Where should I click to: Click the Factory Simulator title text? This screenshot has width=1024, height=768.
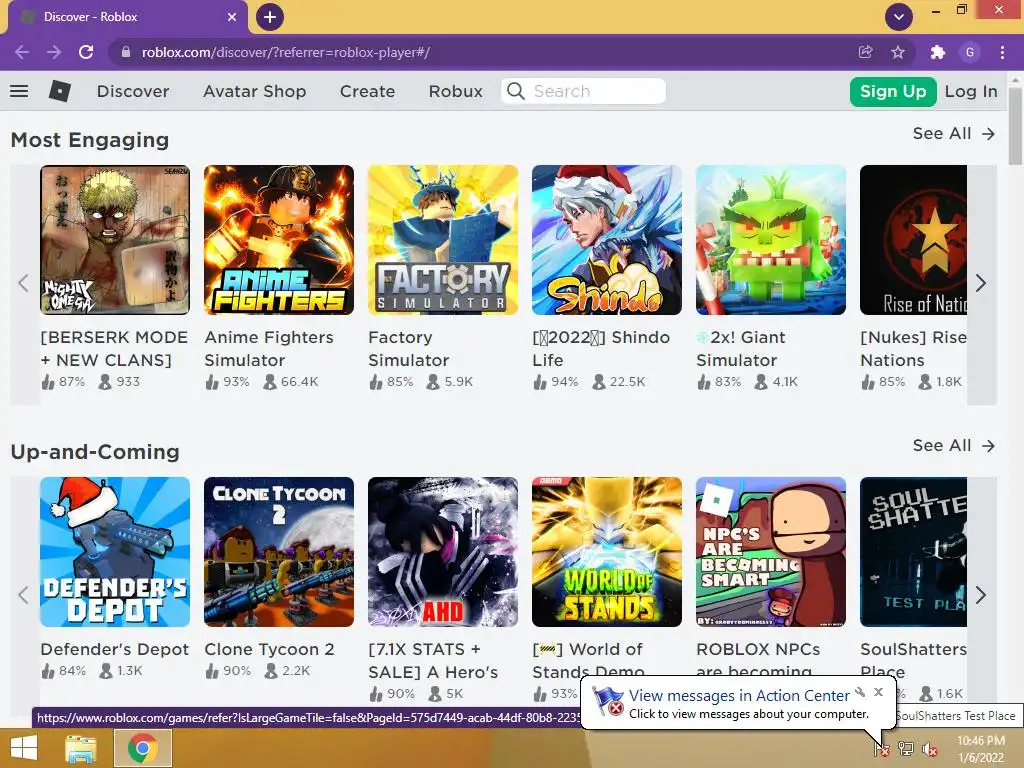pyautogui.click(x=409, y=349)
